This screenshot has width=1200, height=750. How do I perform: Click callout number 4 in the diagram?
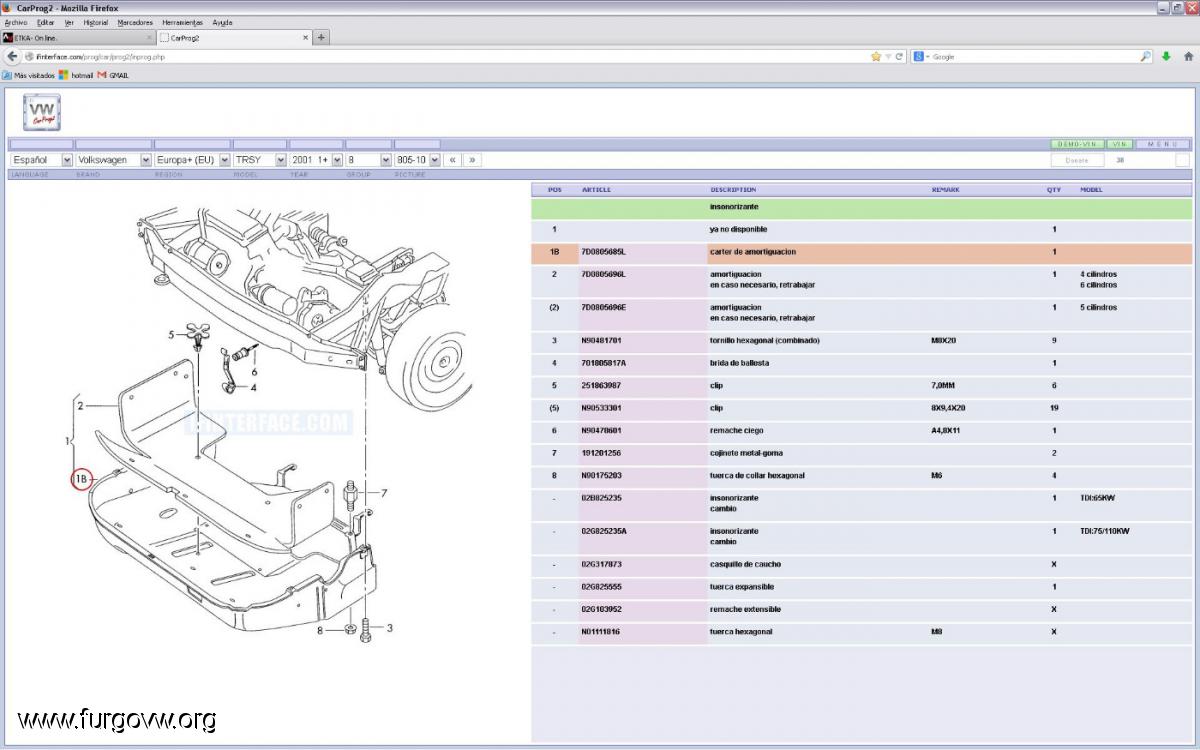253,387
